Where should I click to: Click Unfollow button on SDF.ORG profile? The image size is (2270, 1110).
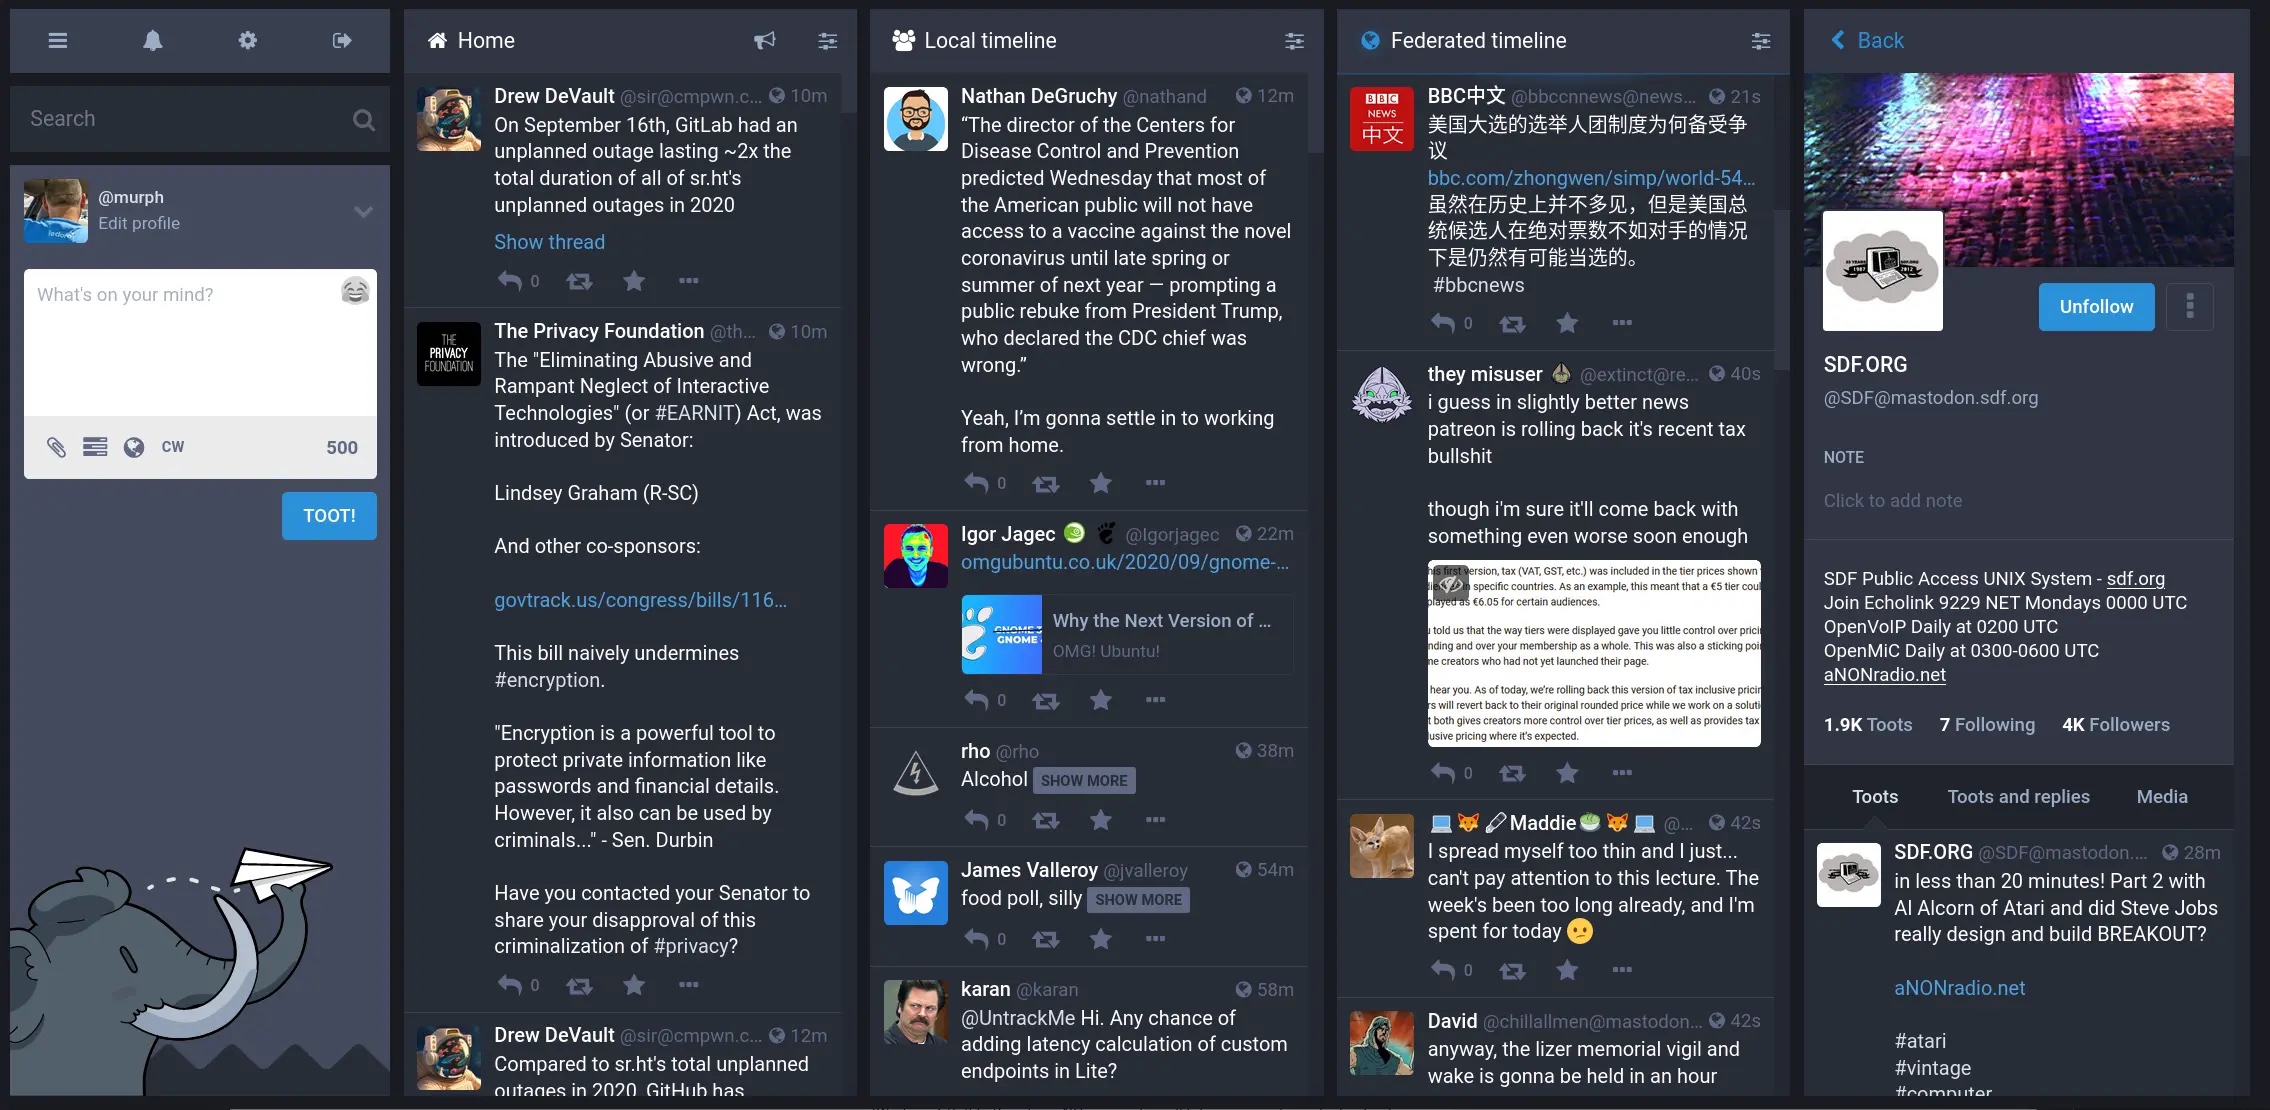[2098, 307]
